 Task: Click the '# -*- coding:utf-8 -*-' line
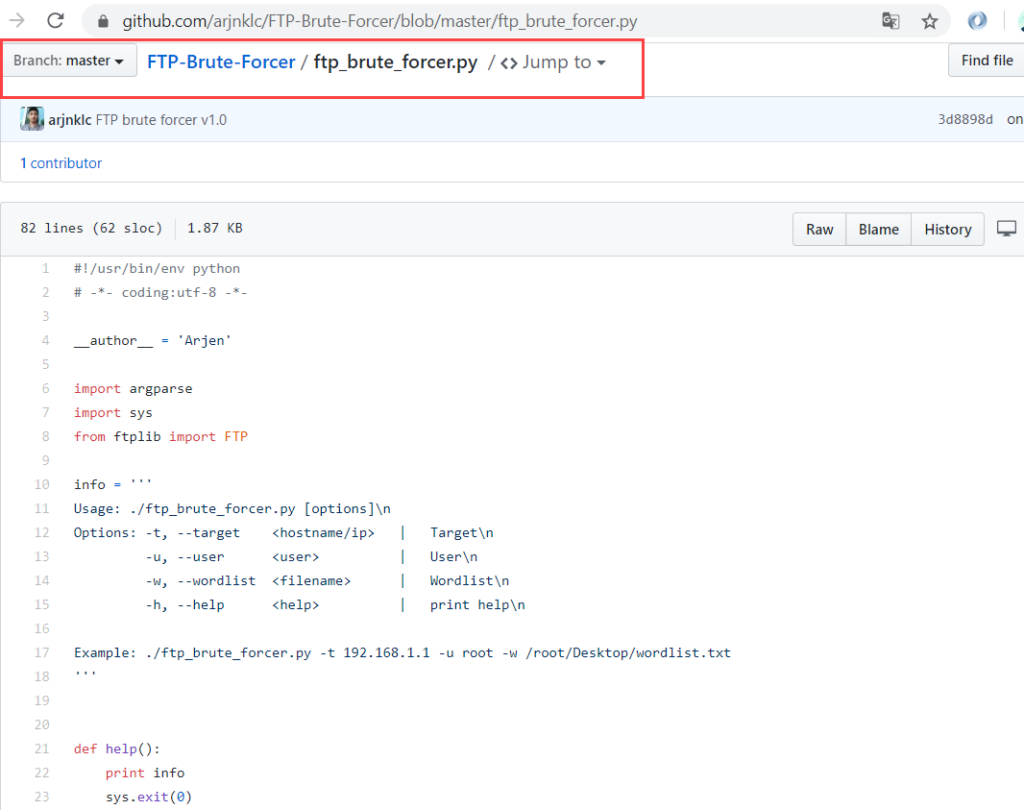[x=161, y=293]
